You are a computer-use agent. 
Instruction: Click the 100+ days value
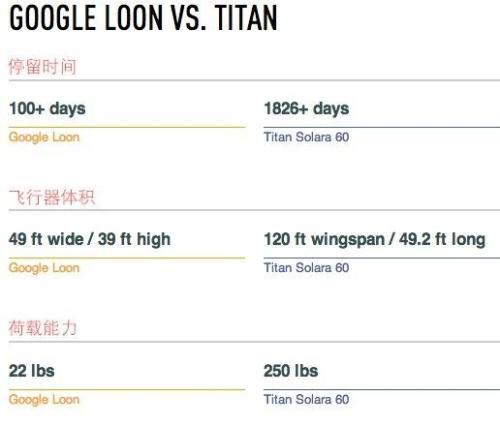tap(47, 109)
